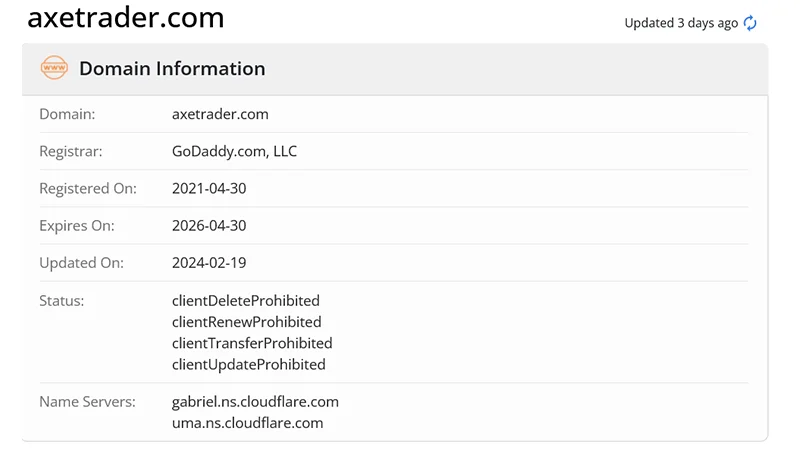The width and height of the screenshot is (800, 450).
Task: Click the updated date 2024-02-19
Action: tap(209, 263)
